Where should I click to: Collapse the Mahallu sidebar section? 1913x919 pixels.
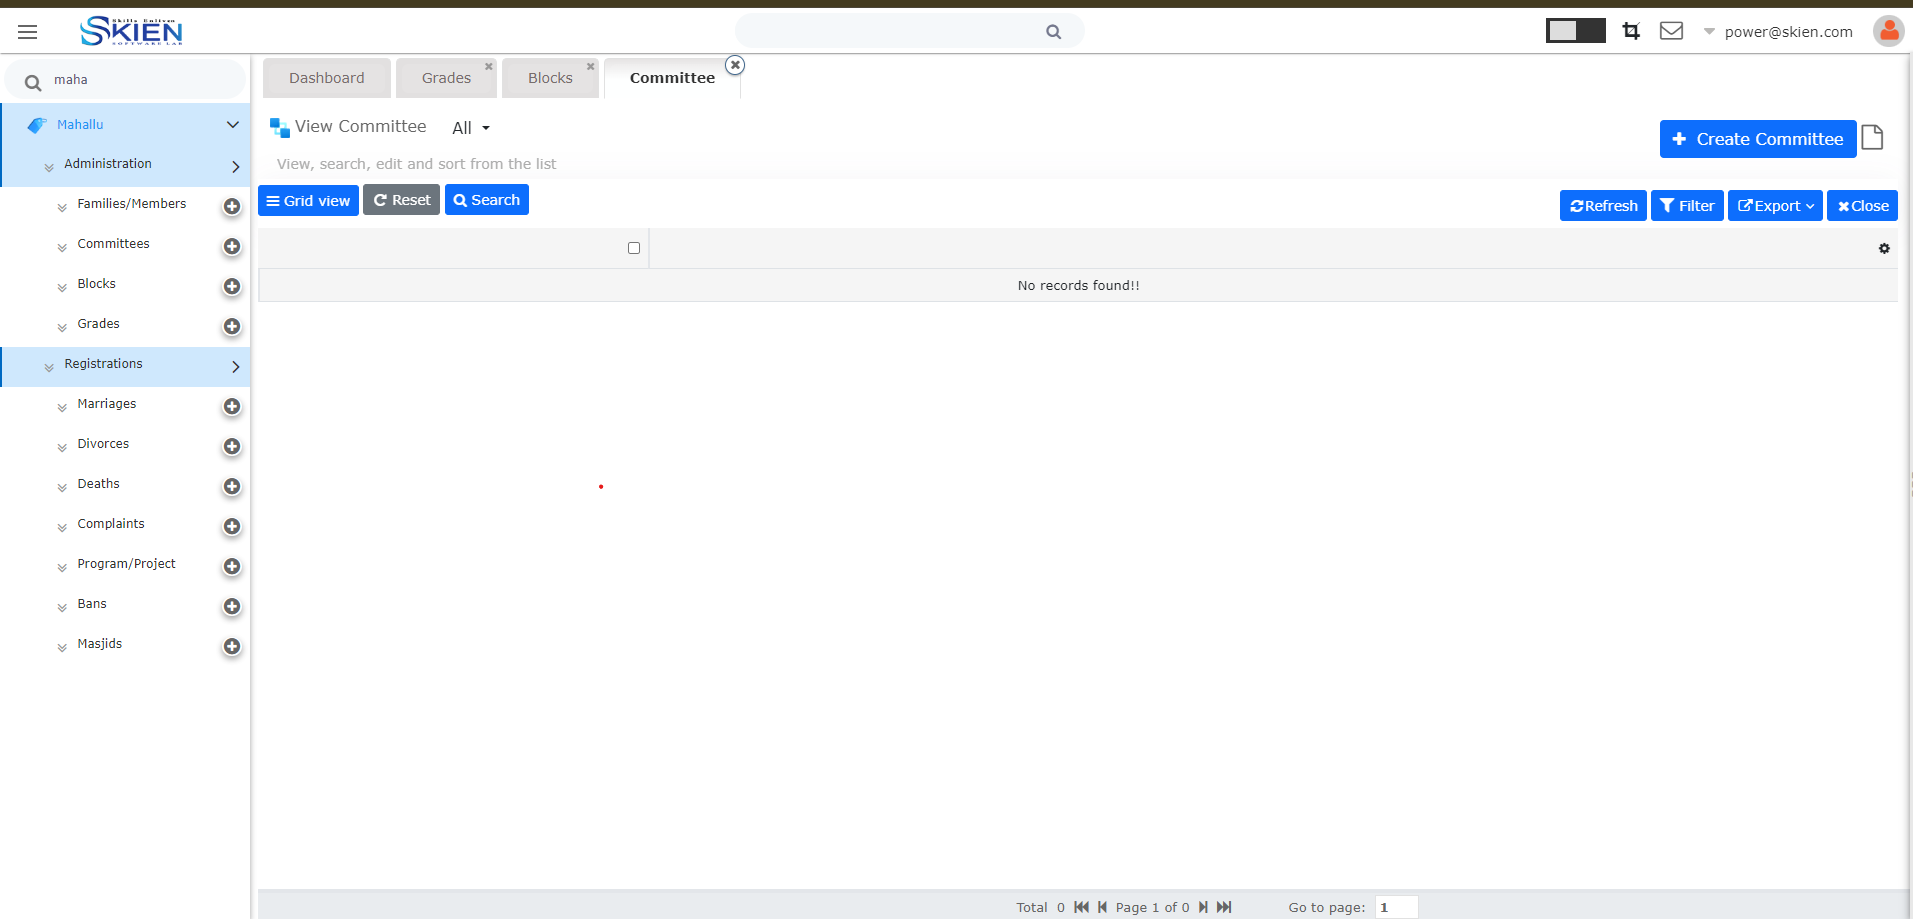click(x=232, y=125)
